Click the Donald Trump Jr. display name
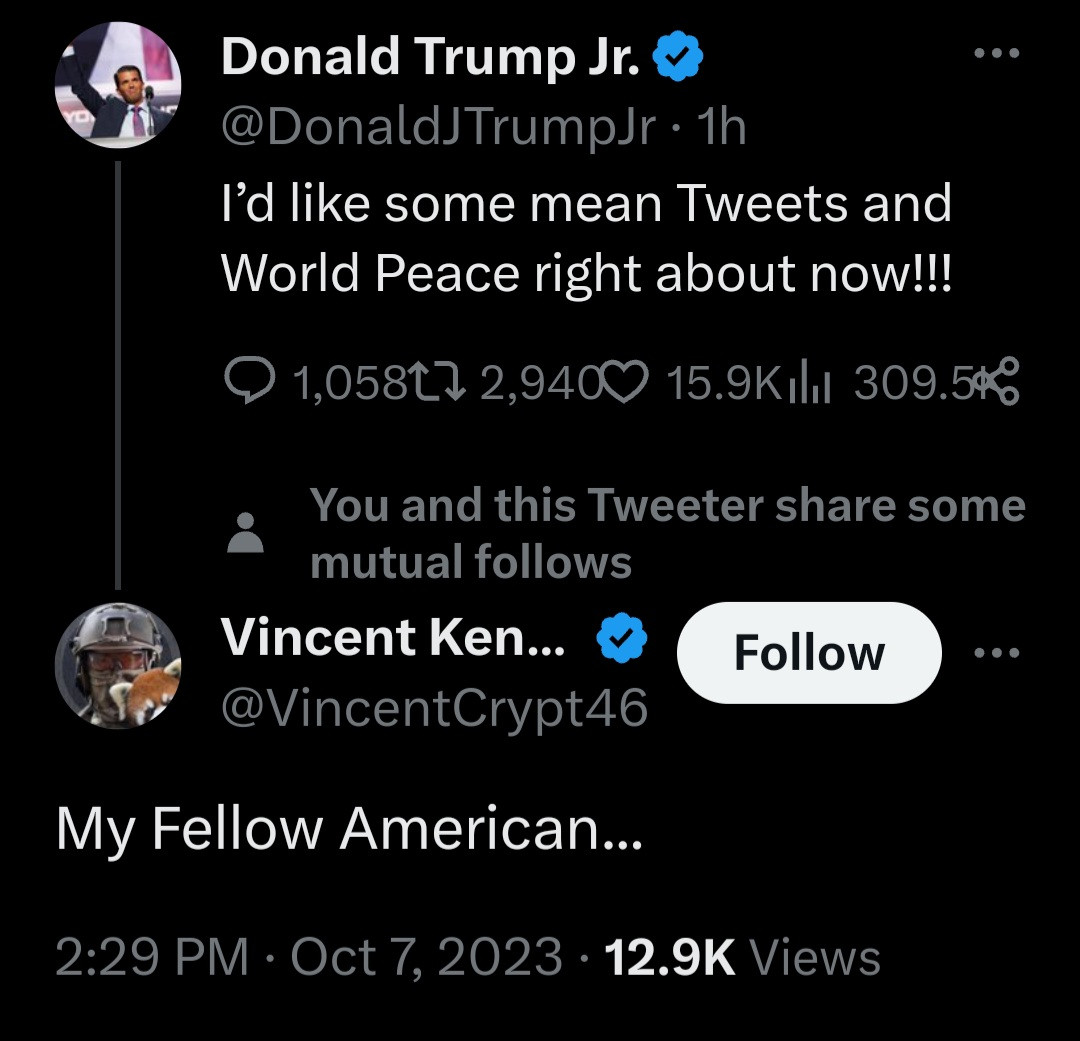The width and height of the screenshot is (1080, 1041). click(x=430, y=58)
